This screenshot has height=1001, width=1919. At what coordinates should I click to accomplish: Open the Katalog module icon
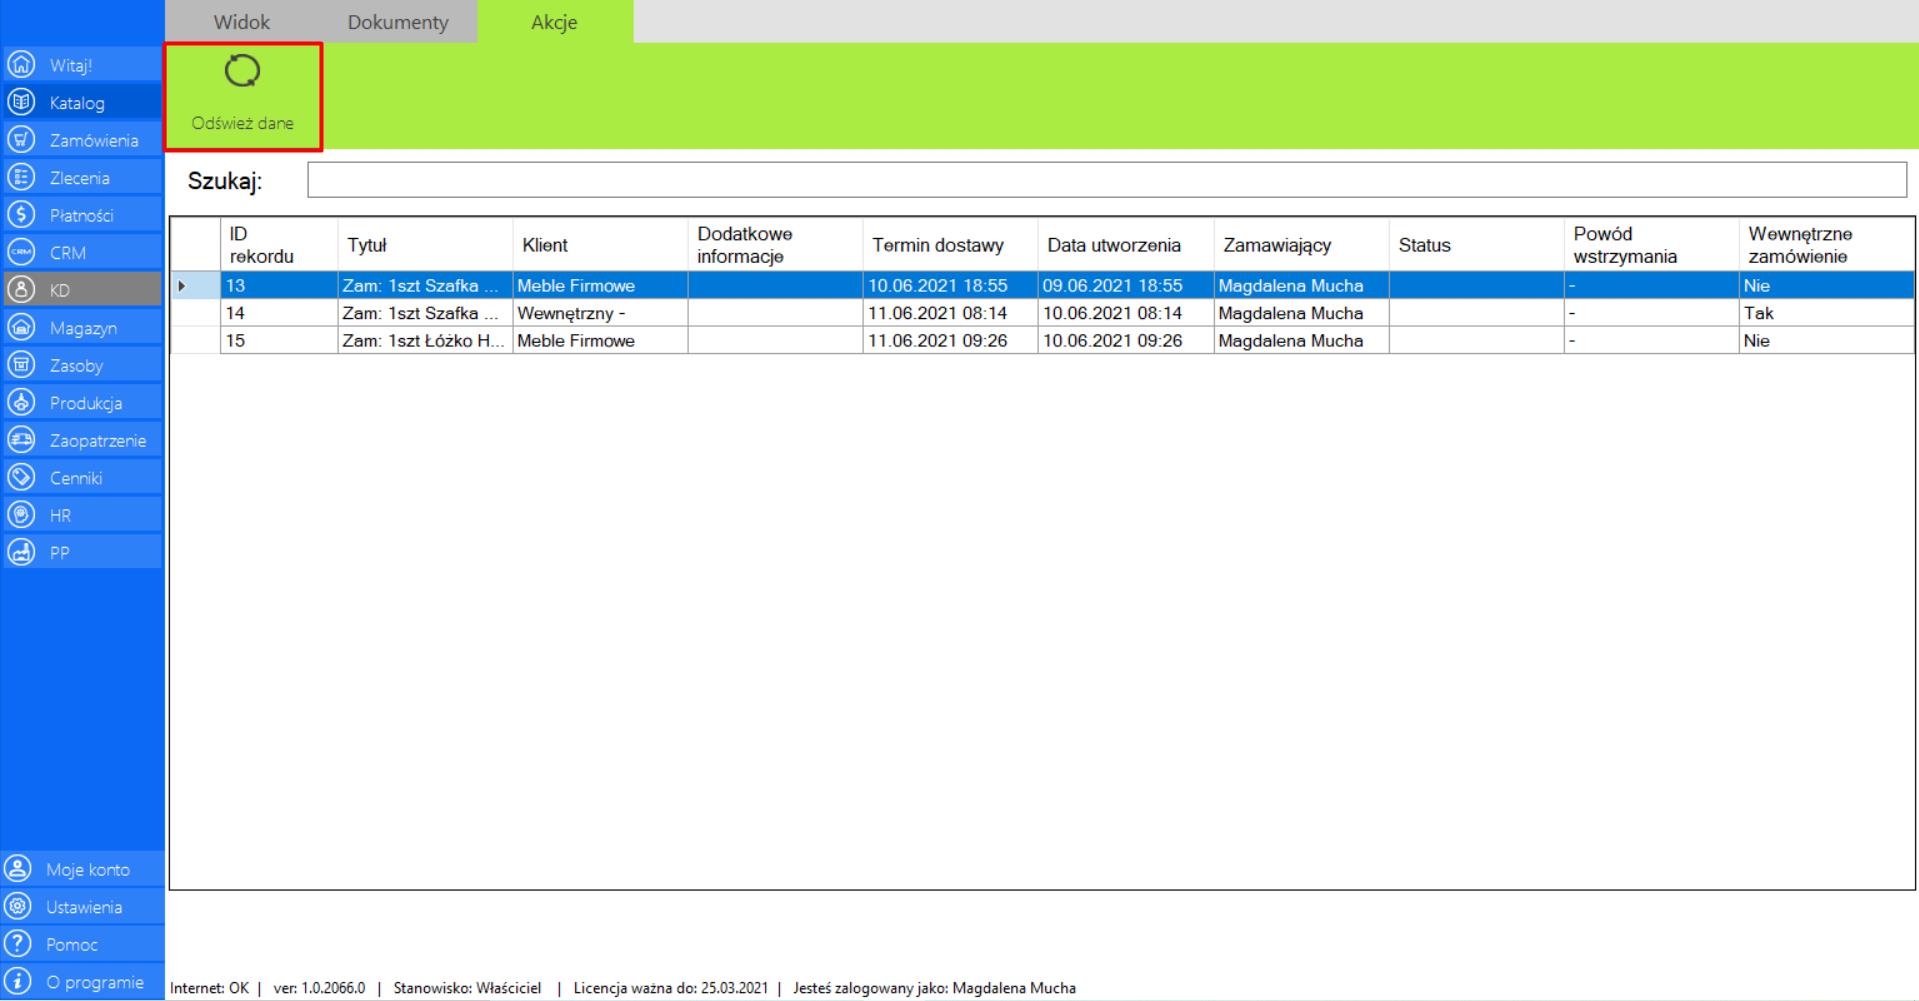tap(20, 103)
